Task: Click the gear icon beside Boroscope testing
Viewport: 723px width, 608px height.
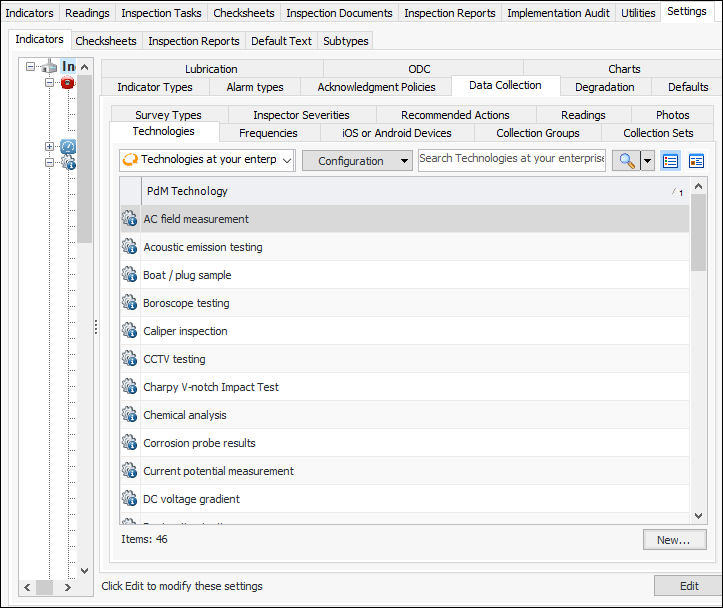Action: pyautogui.click(x=129, y=303)
